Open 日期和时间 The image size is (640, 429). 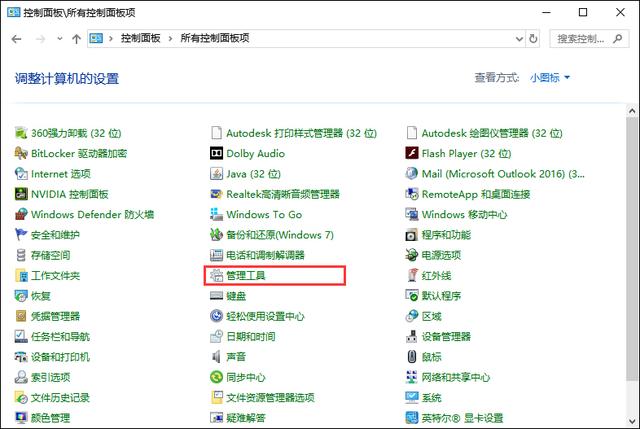251,337
